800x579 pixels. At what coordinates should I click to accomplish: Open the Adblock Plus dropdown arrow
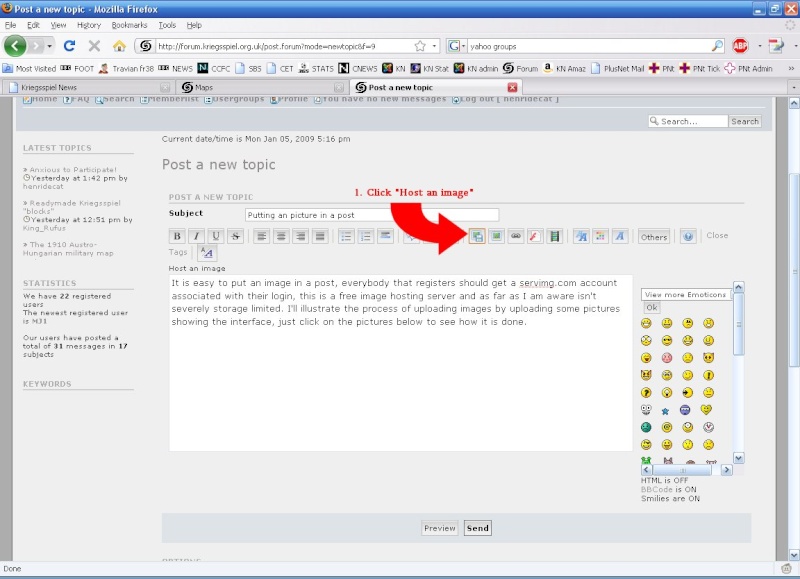click(x=759, y=46)
